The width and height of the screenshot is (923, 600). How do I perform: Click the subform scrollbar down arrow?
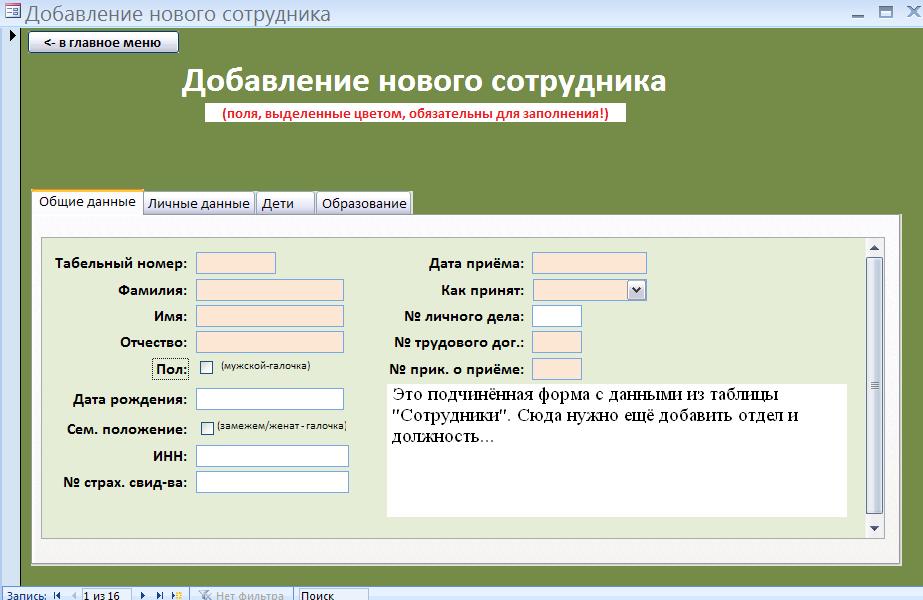coord(874,528)
